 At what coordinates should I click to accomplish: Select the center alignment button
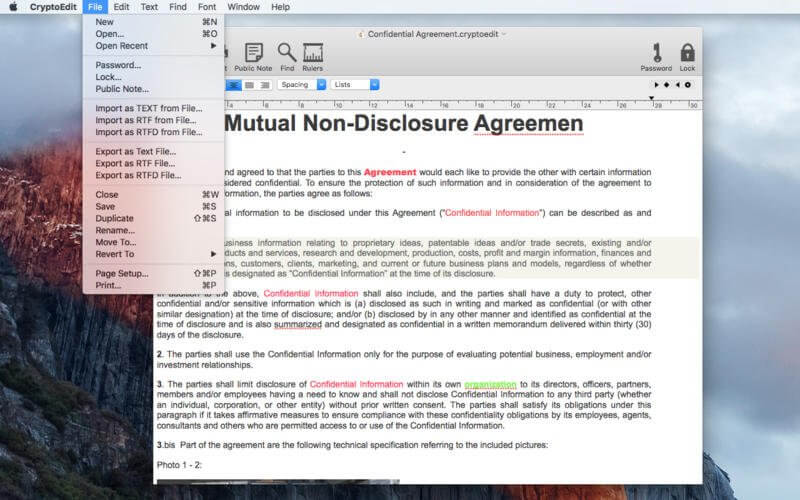tap(235, 85)
